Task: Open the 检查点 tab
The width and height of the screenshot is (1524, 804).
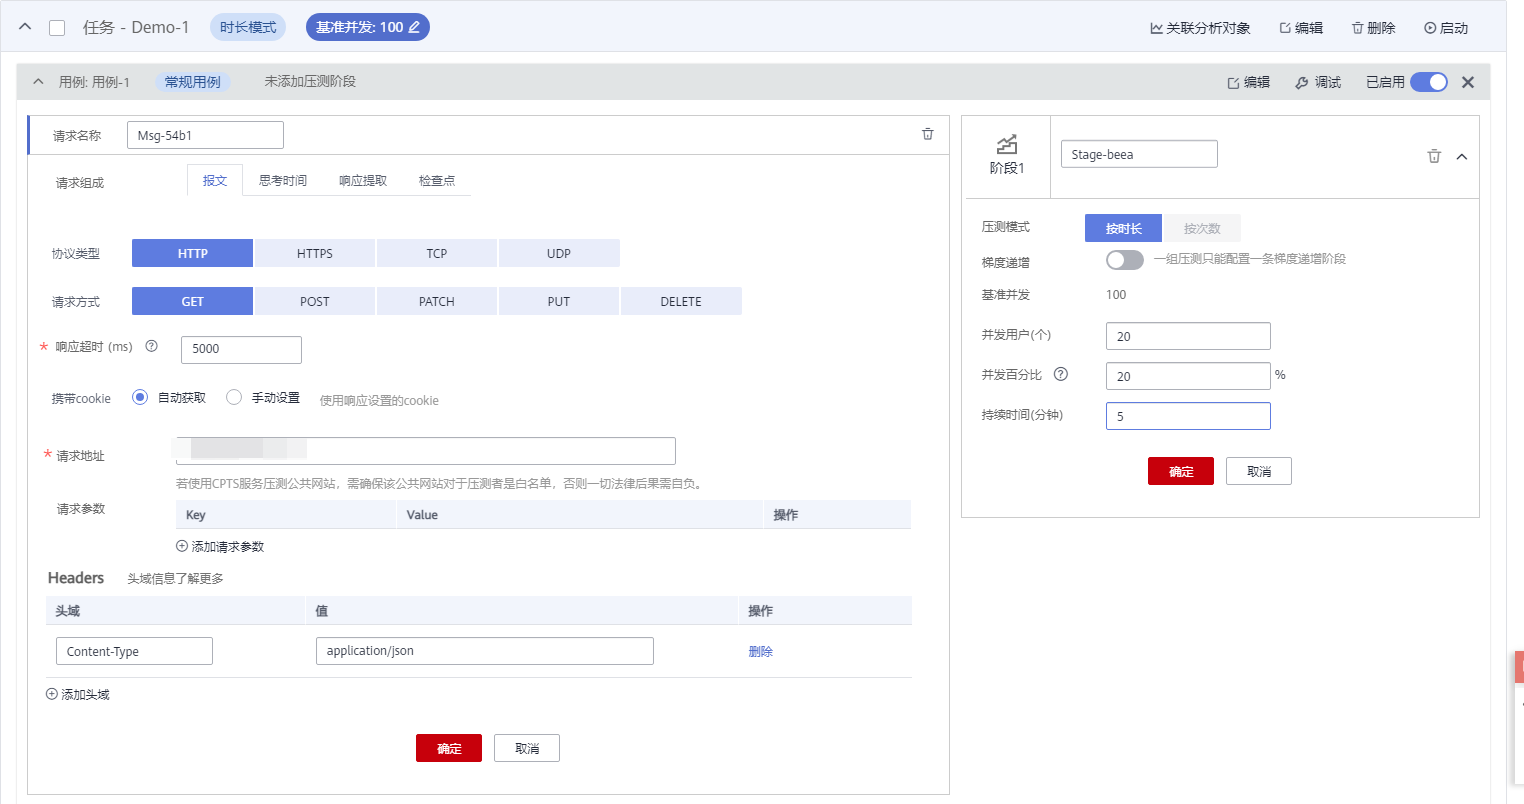Action: [x=437, y=181]
